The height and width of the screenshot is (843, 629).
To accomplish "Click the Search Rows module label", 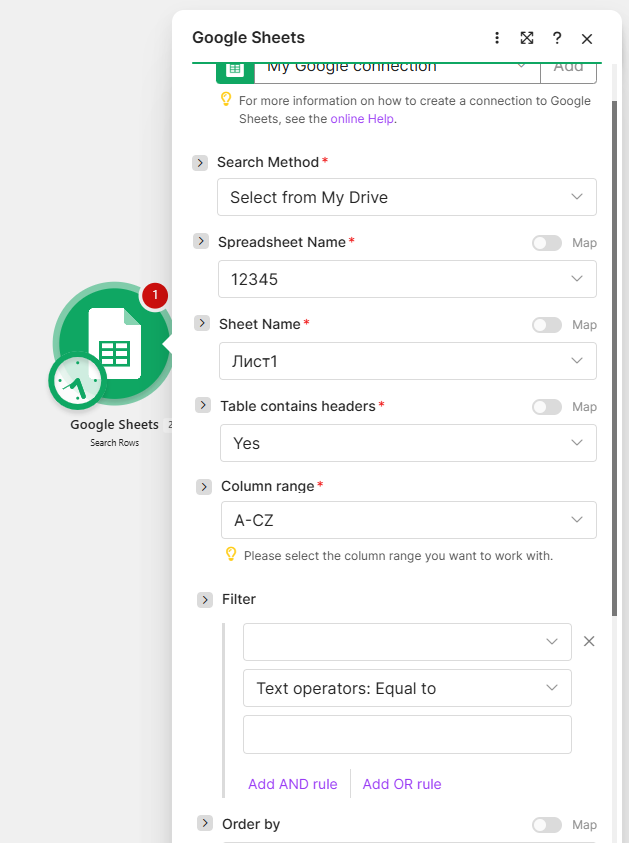I will [x=115, y=443].
